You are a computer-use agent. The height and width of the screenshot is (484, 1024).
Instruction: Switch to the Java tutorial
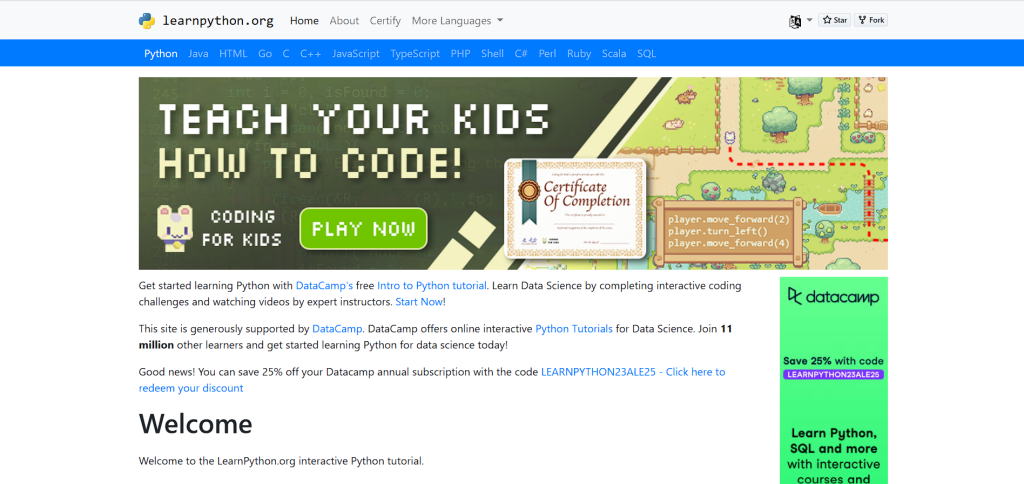point(199,54)
